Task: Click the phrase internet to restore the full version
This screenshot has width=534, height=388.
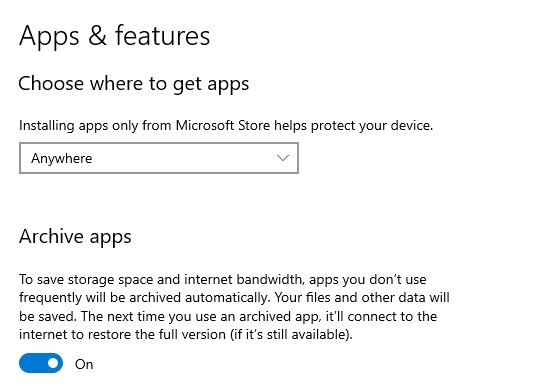Action: click(123, 335)
